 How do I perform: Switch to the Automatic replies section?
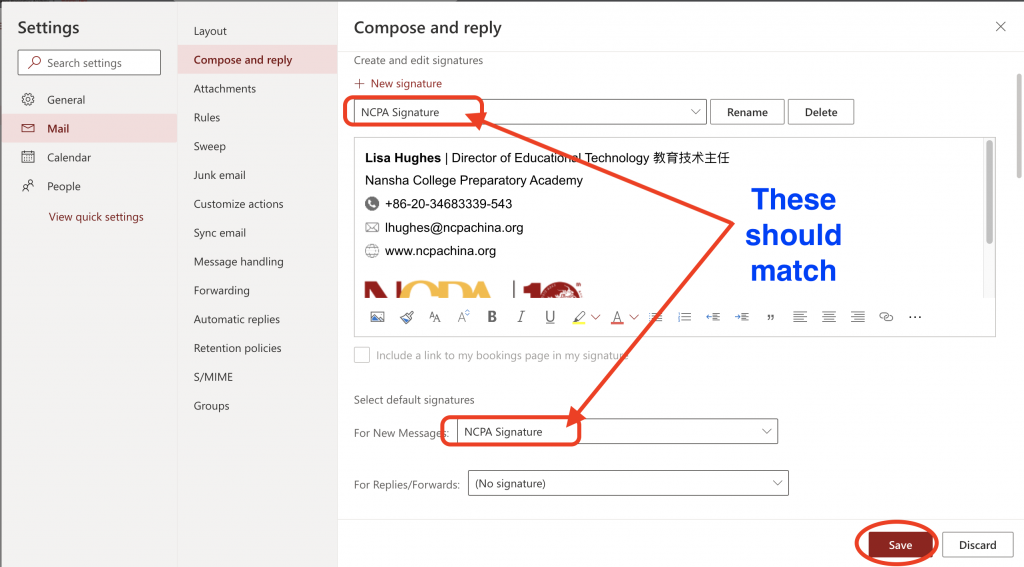[x=237, y=319]
